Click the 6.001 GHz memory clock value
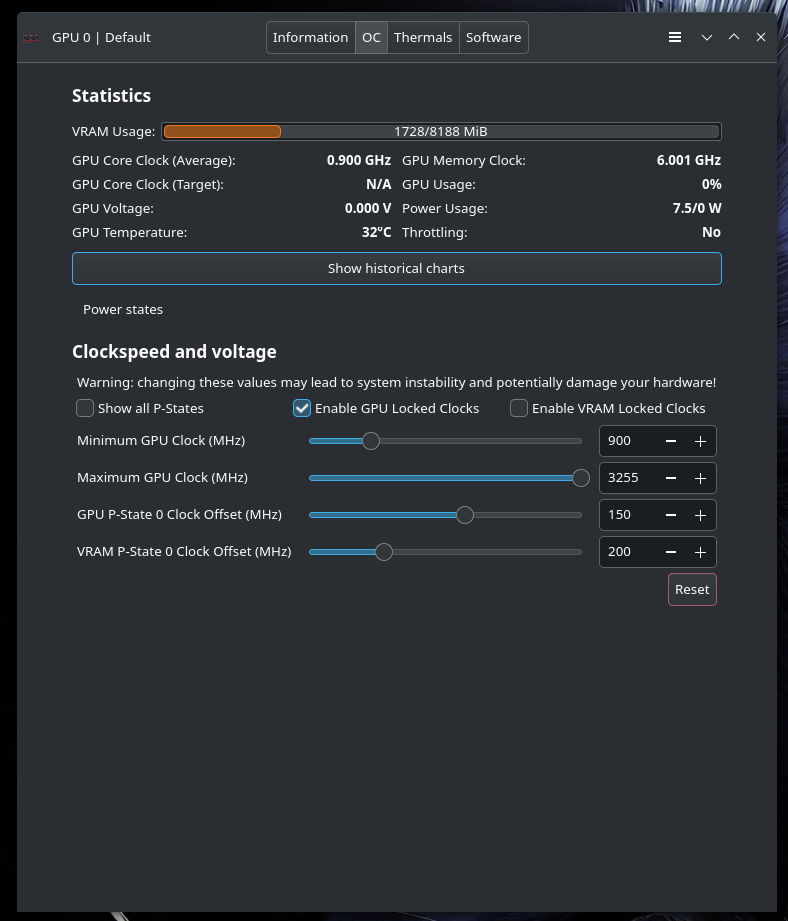 tap(689, 160)
